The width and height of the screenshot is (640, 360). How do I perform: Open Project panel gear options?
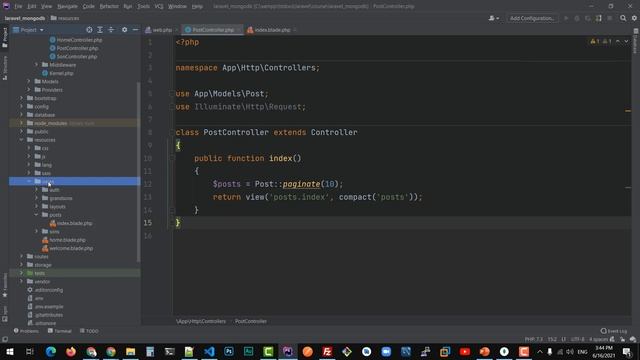click(124, 30)
